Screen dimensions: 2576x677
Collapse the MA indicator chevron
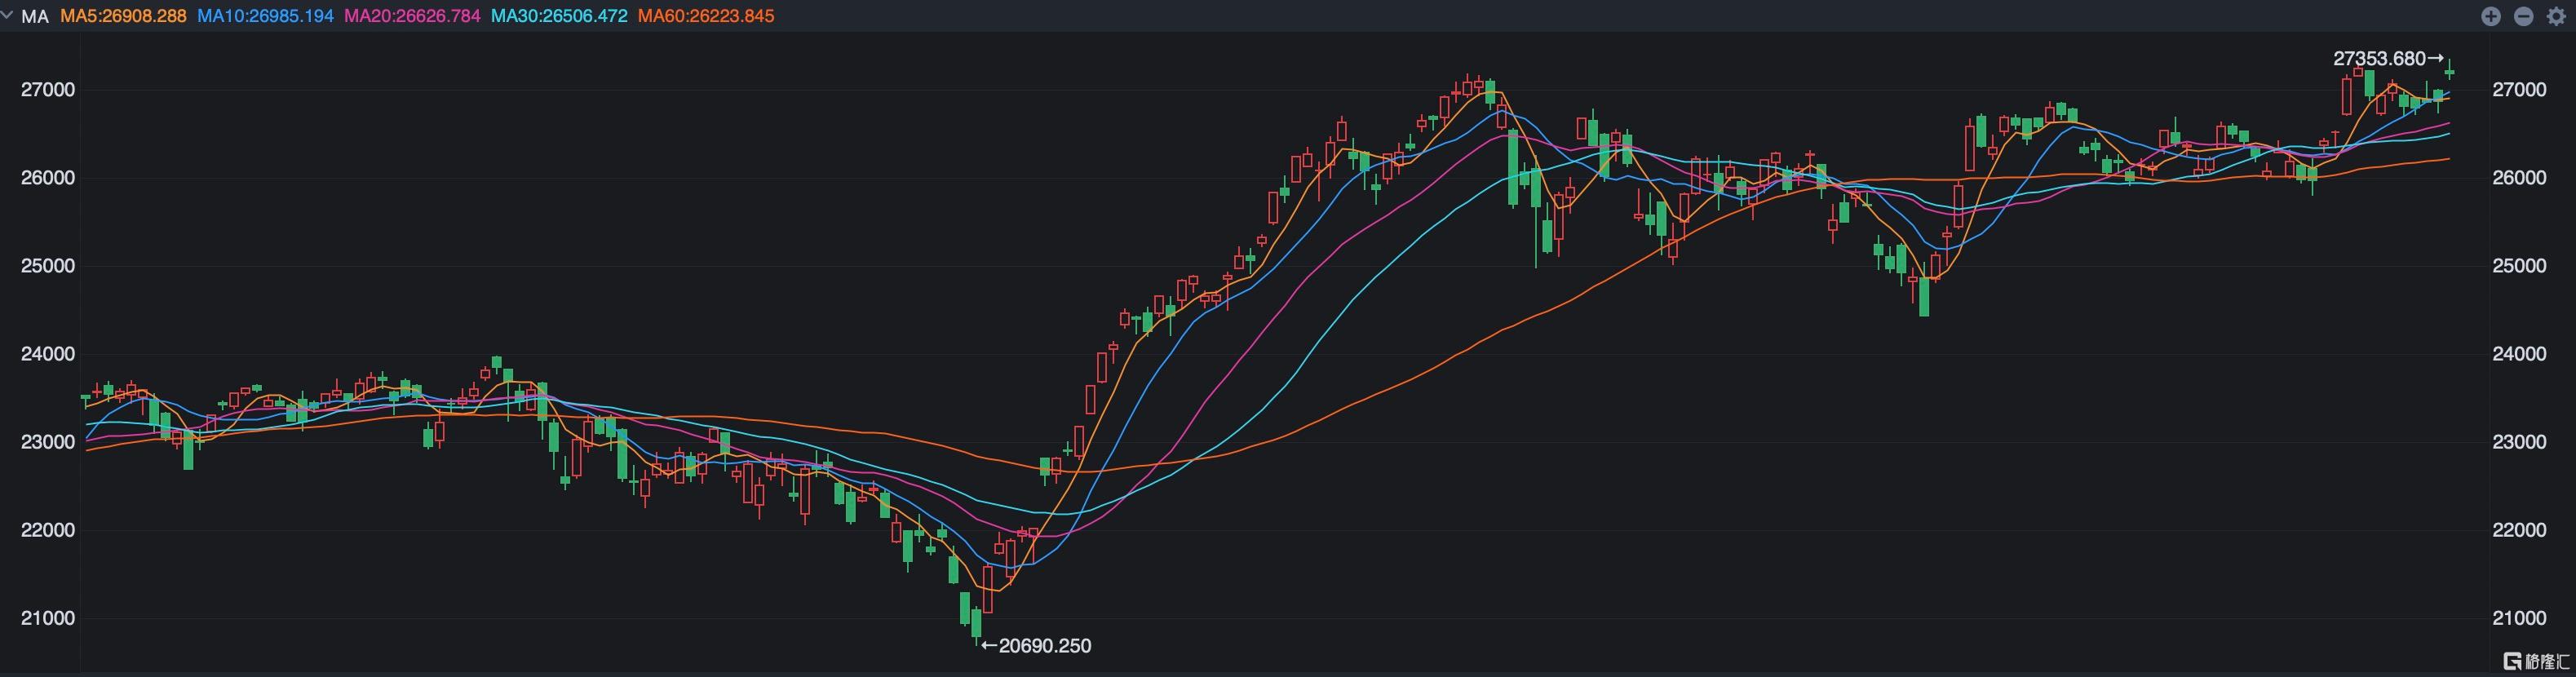tap(8, 15)
